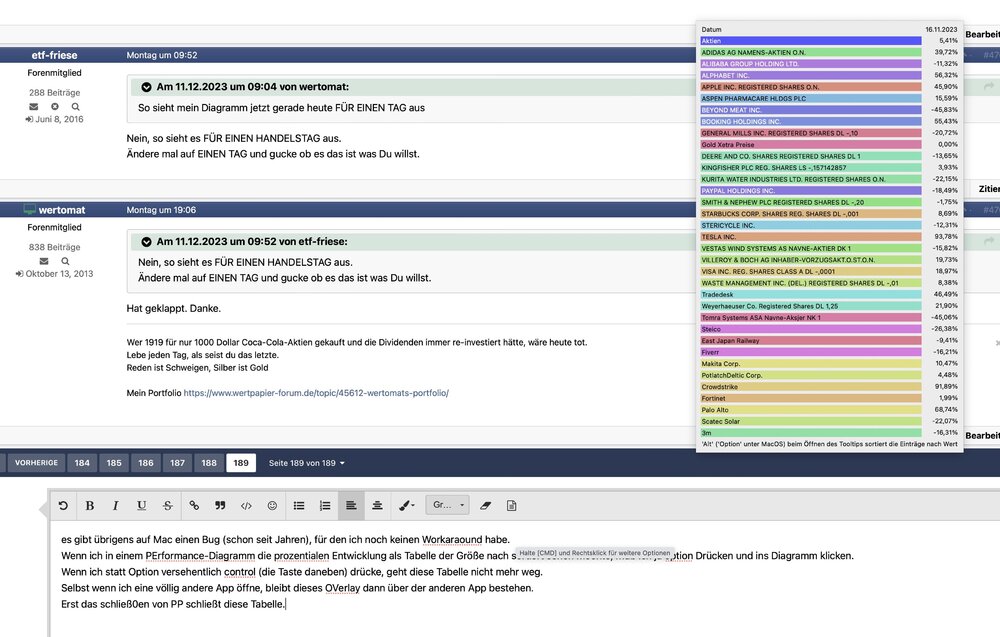The width and height of the screenshot is (1000, 637).
Task: Search wertomat's posts via magnifier icon
Action: 65,261
